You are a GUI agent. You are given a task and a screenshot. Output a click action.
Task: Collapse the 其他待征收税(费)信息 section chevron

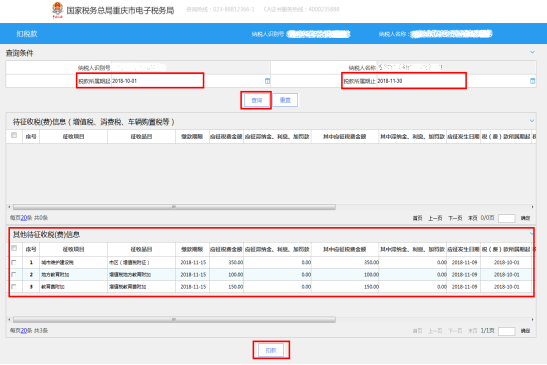[x=532, y=233]
